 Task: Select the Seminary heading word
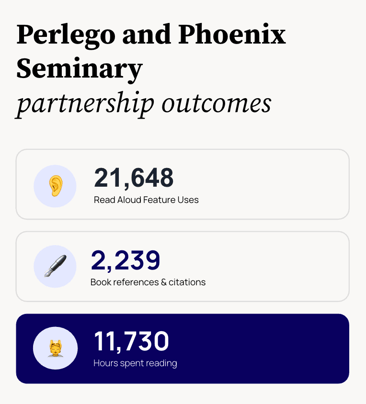pos(79,69)
